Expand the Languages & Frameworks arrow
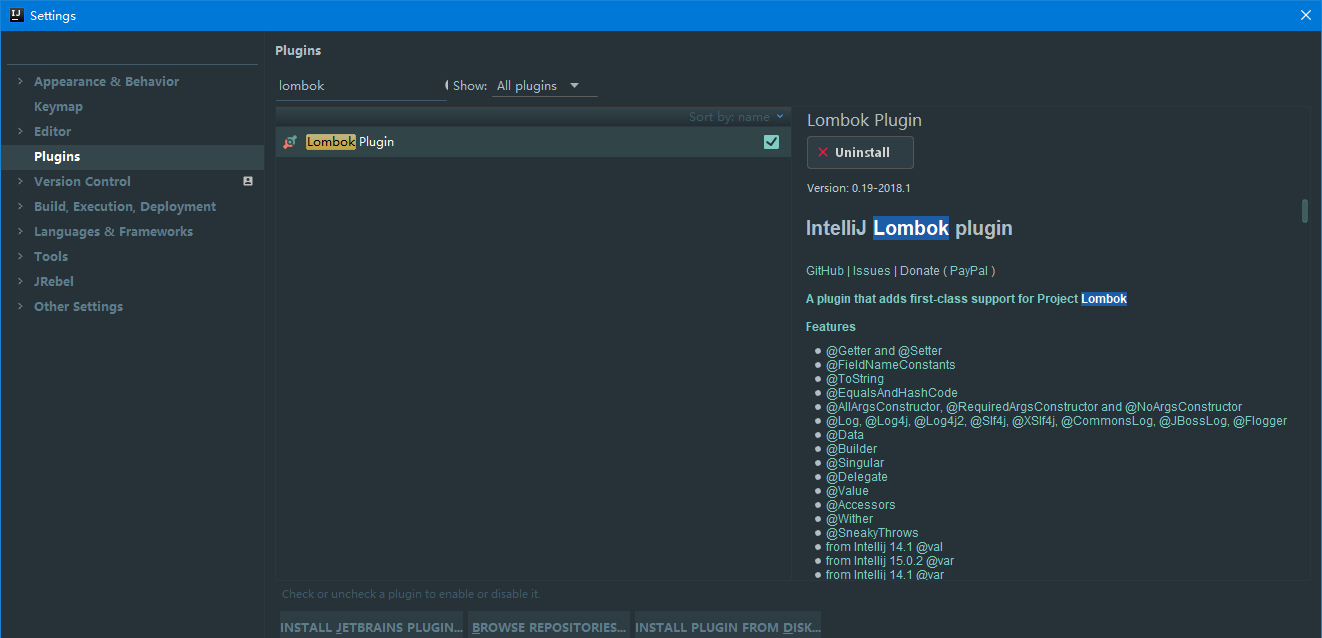 pyautogui.click(x=20, y=231)
